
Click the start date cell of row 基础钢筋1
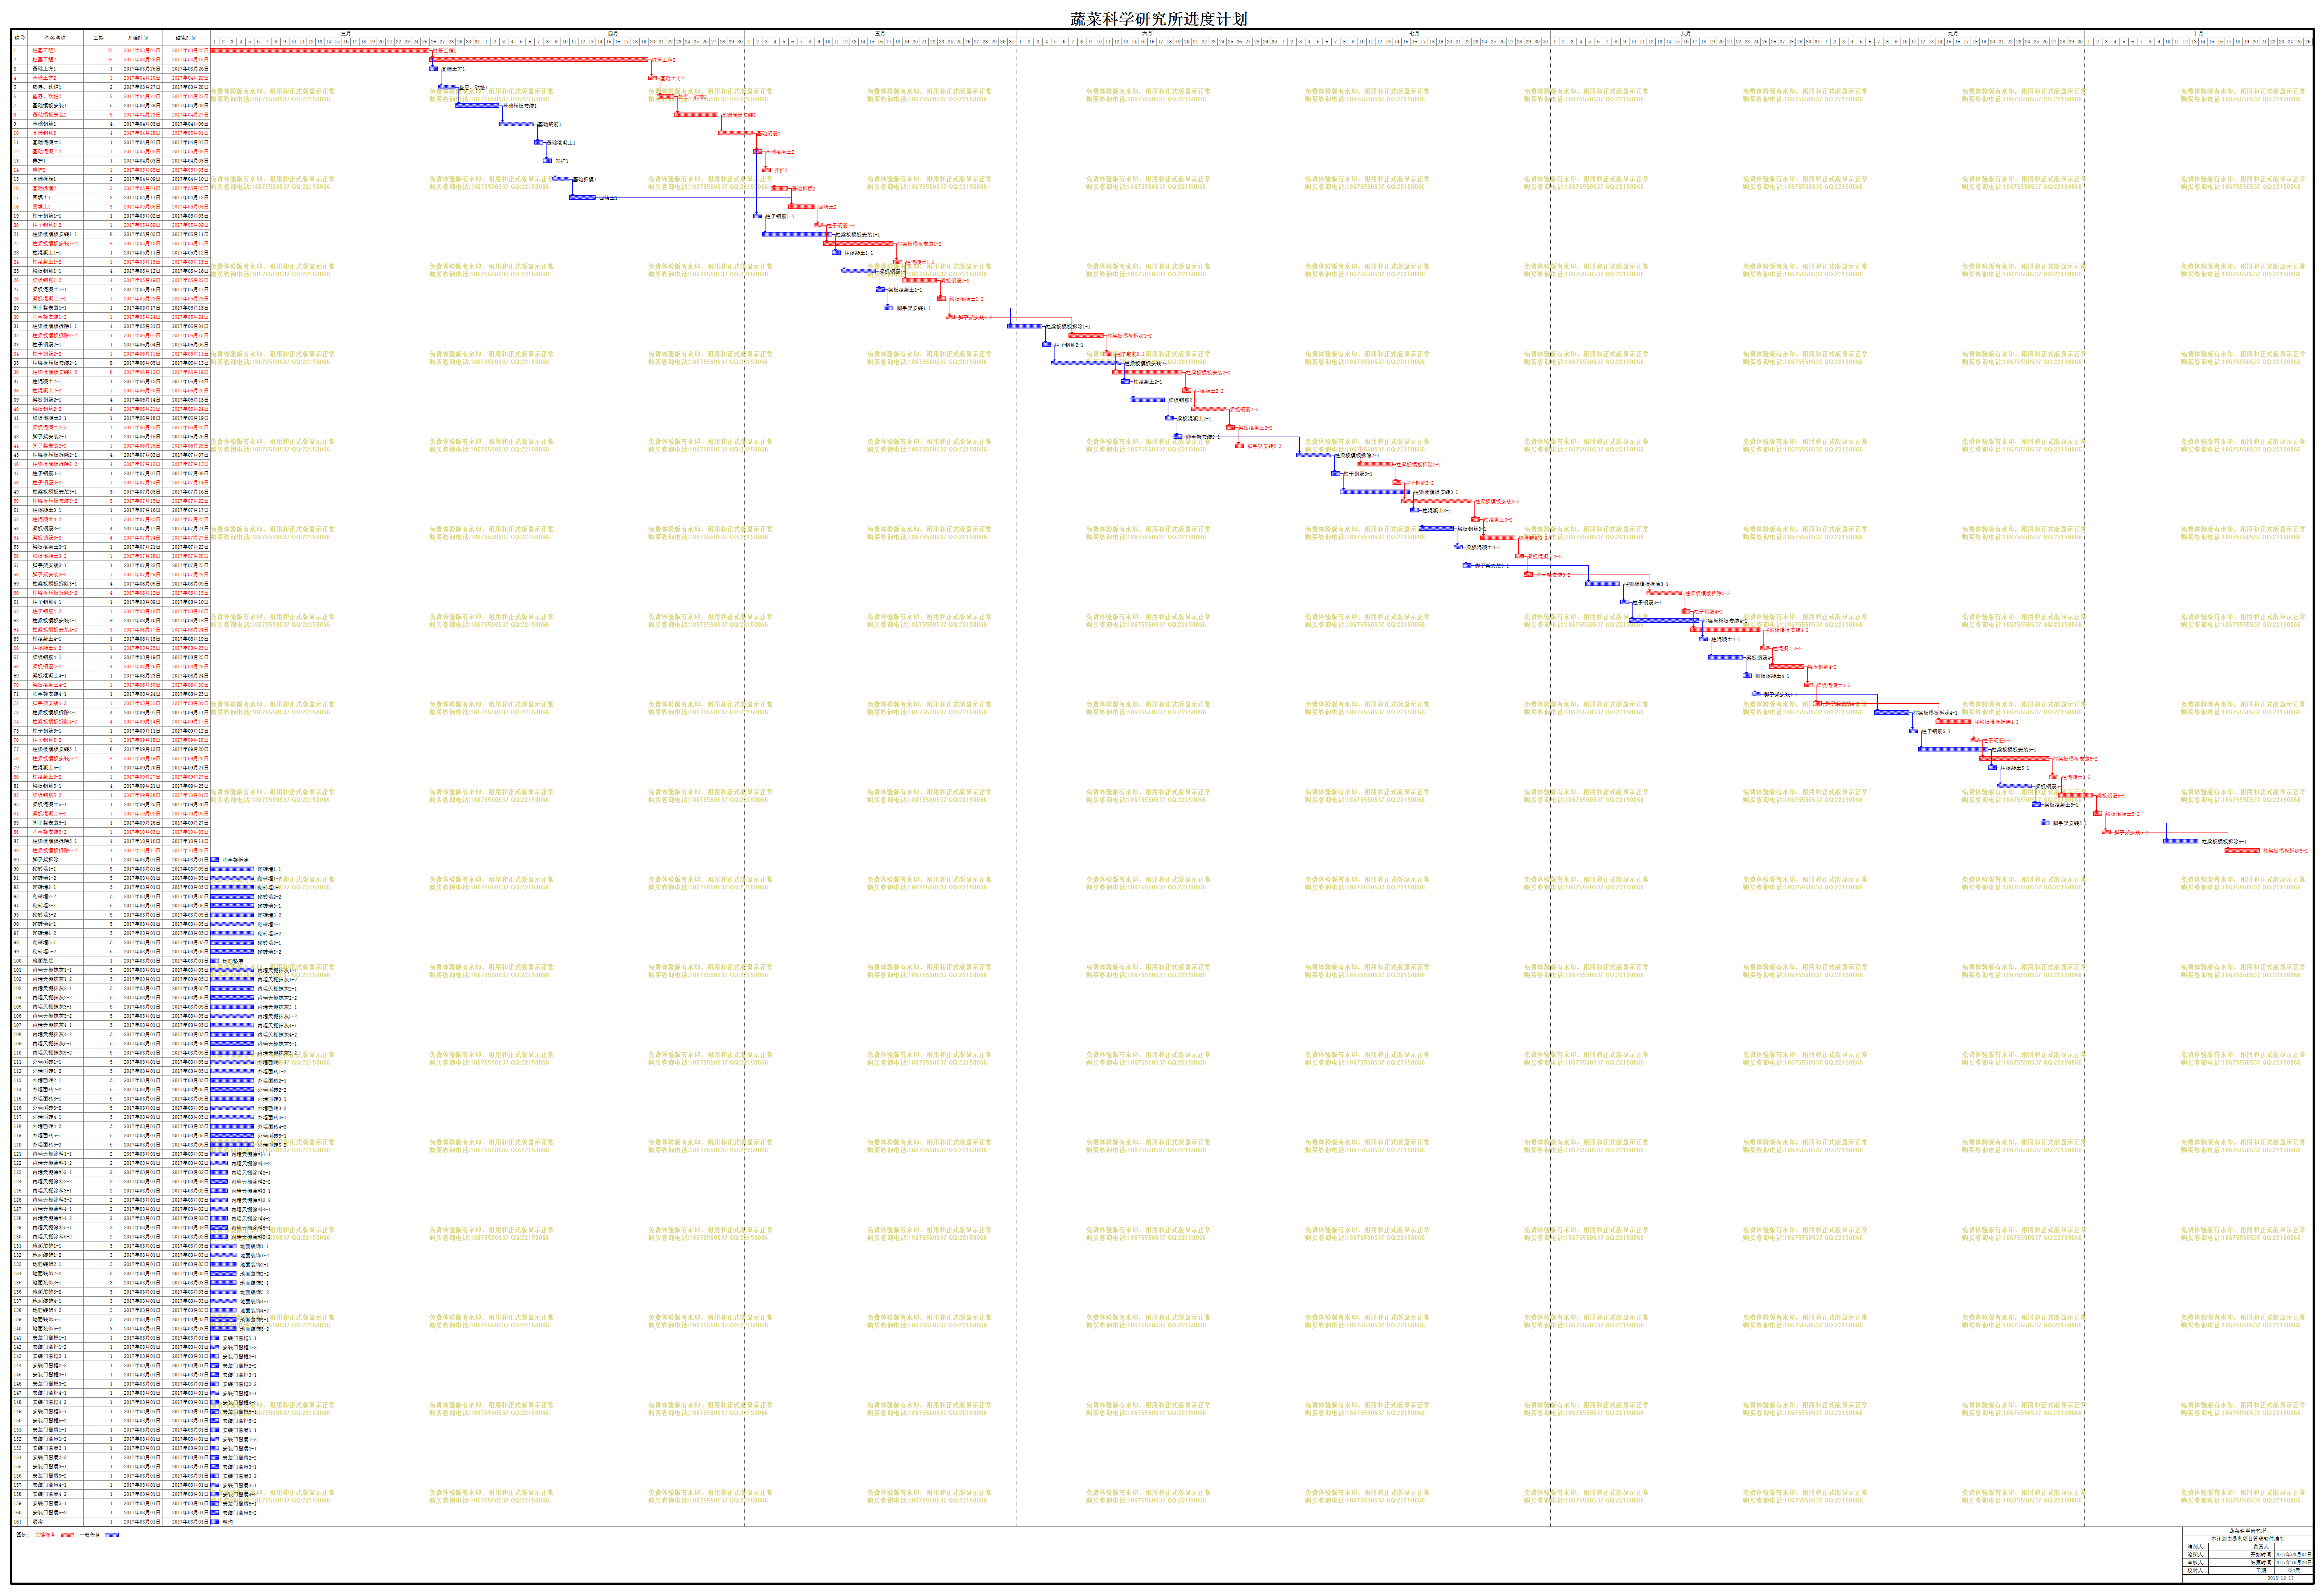138,124
